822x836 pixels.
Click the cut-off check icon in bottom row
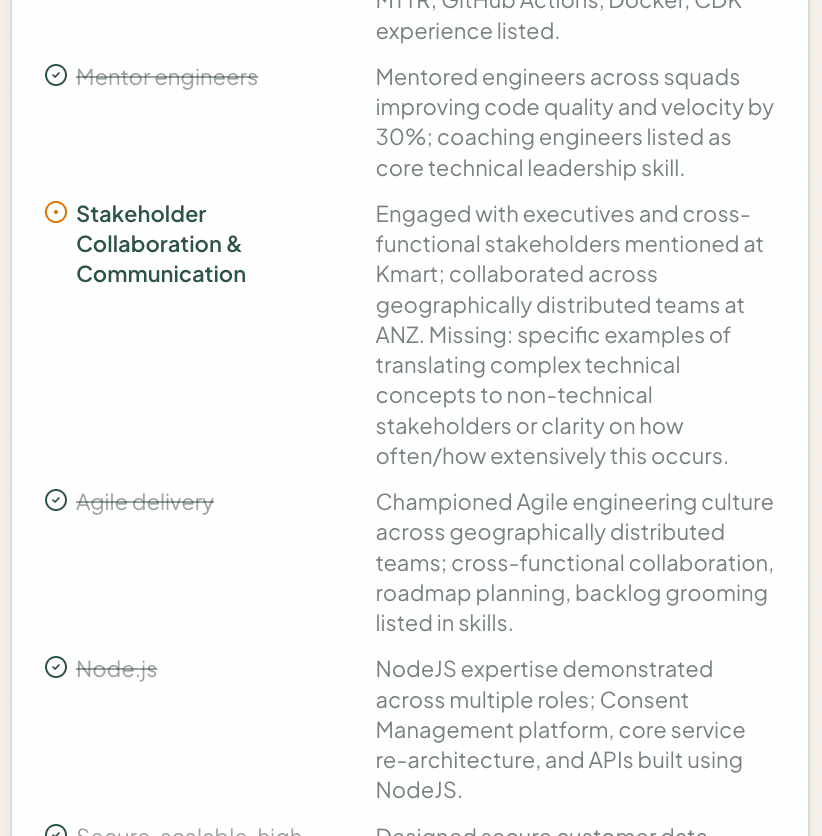tap(56, 831)
